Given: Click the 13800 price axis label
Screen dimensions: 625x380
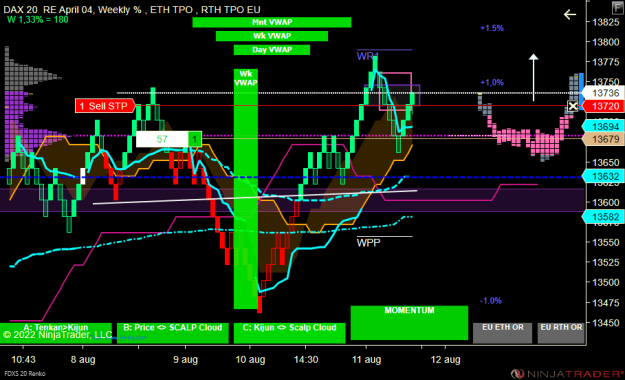Looking at the screenshot, I should (606, 42).
